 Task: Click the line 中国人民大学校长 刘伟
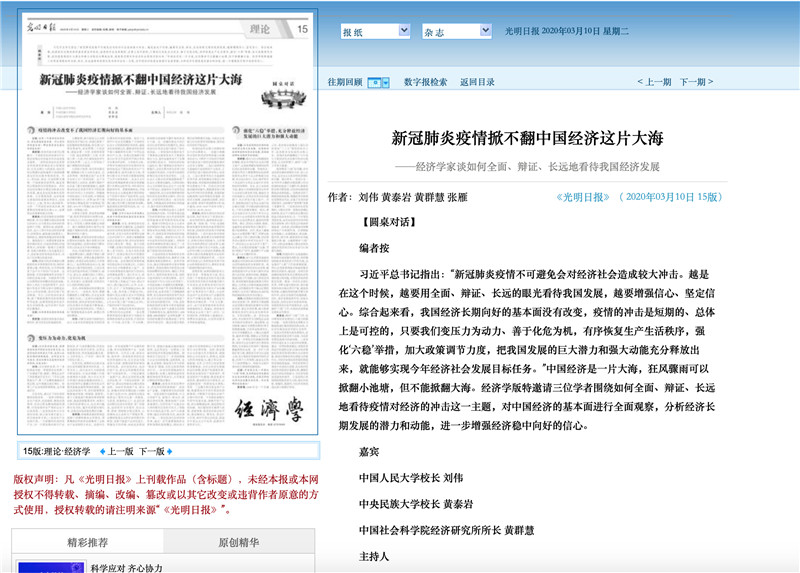coord(411,478)
